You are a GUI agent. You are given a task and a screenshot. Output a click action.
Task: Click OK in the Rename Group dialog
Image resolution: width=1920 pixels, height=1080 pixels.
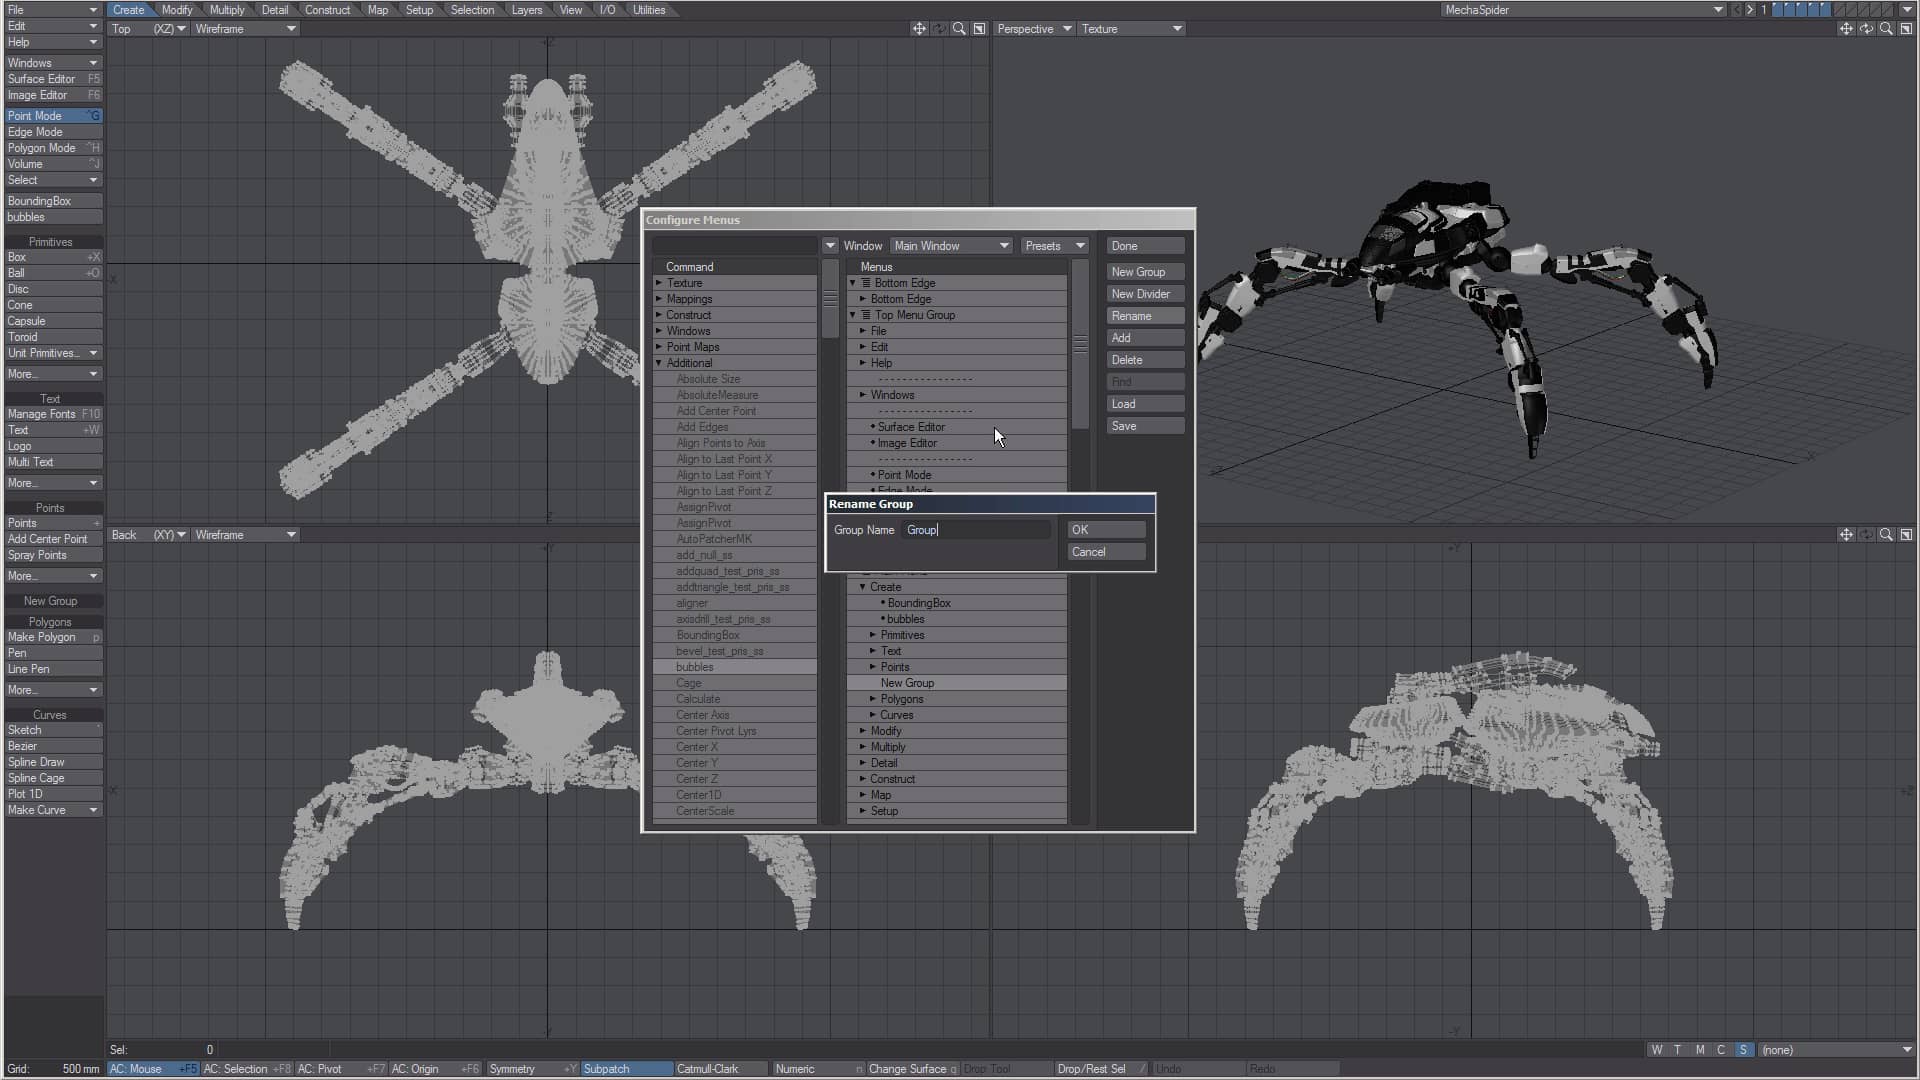tap(1104, 529)
